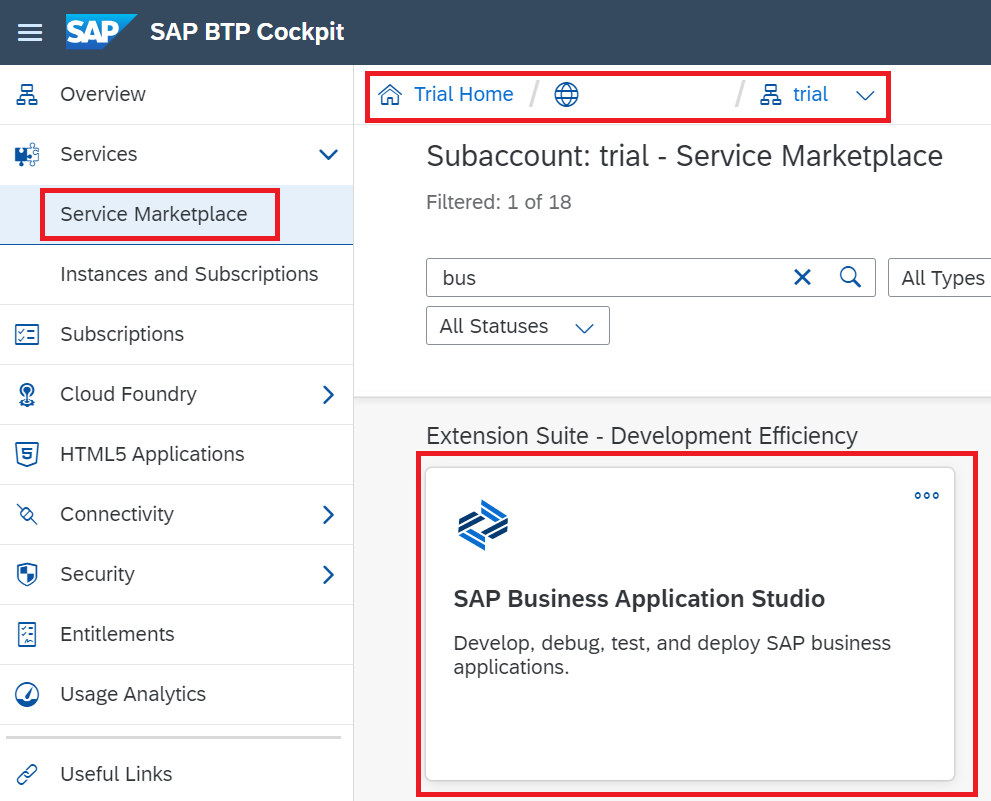This screenshot has height=801, width=991.
Task: Clear the search field with the X
Action: (x=803, y=277)
